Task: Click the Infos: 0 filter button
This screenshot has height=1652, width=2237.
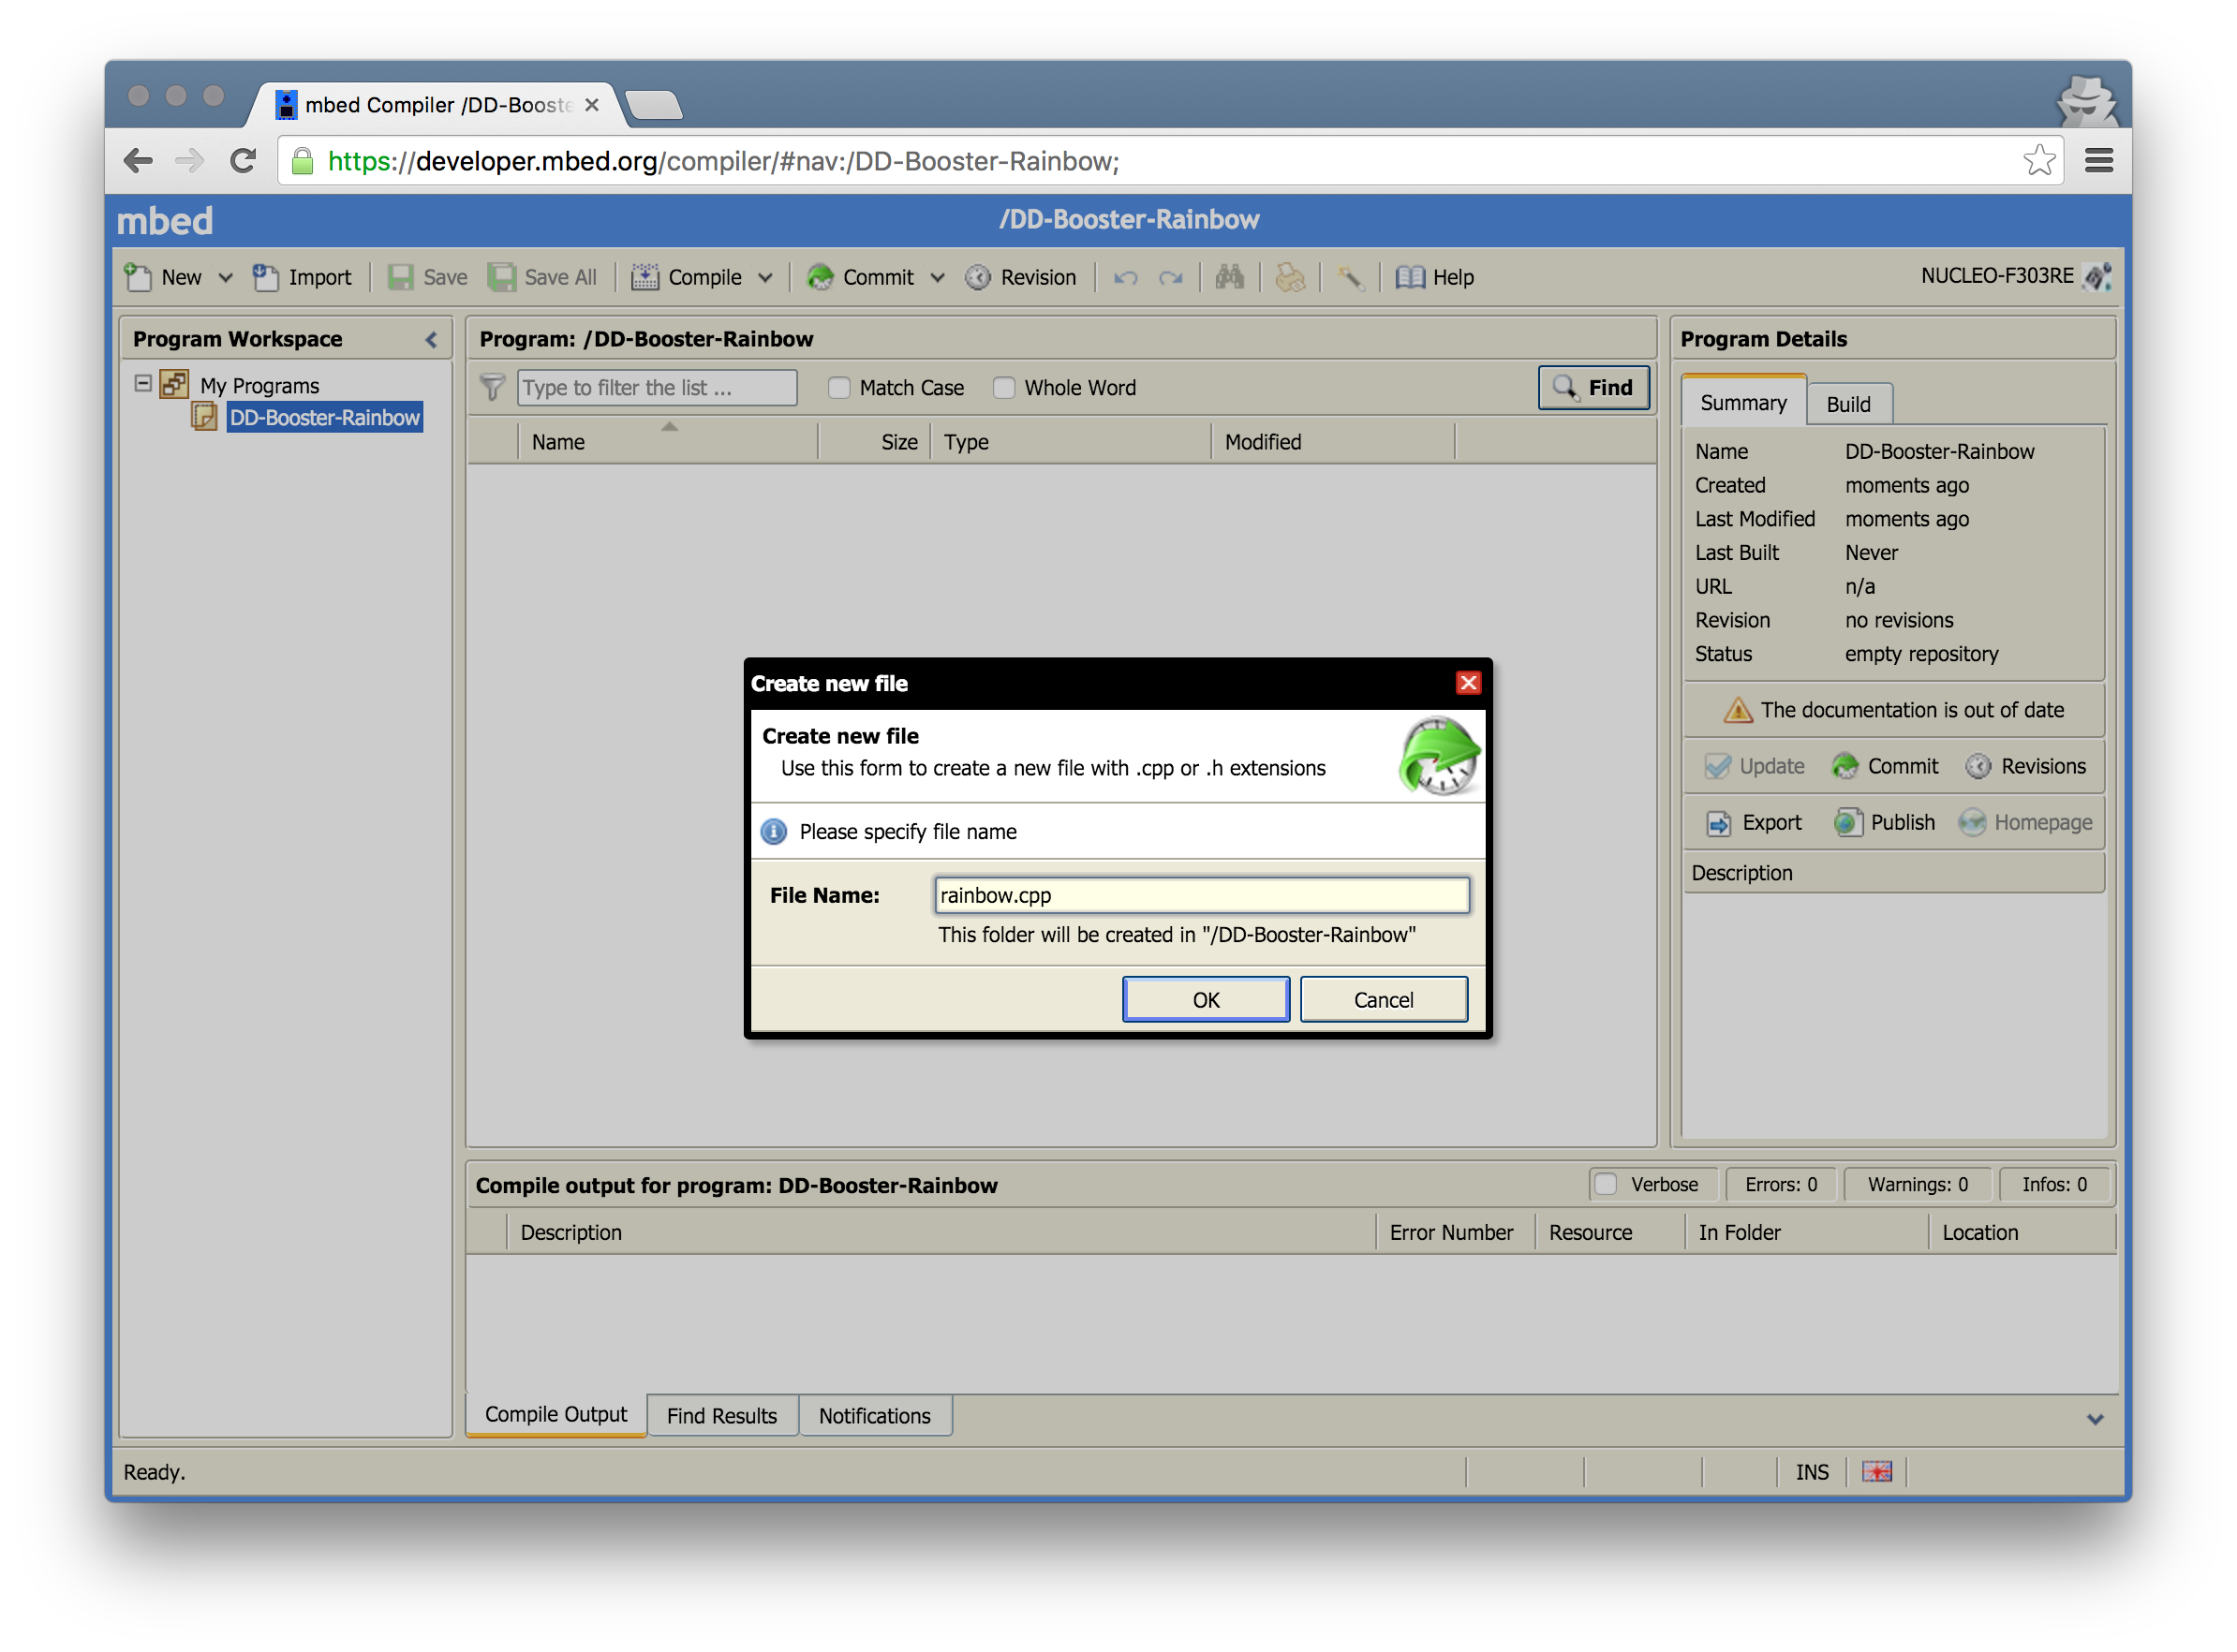Action: tap(2054, 1184)
